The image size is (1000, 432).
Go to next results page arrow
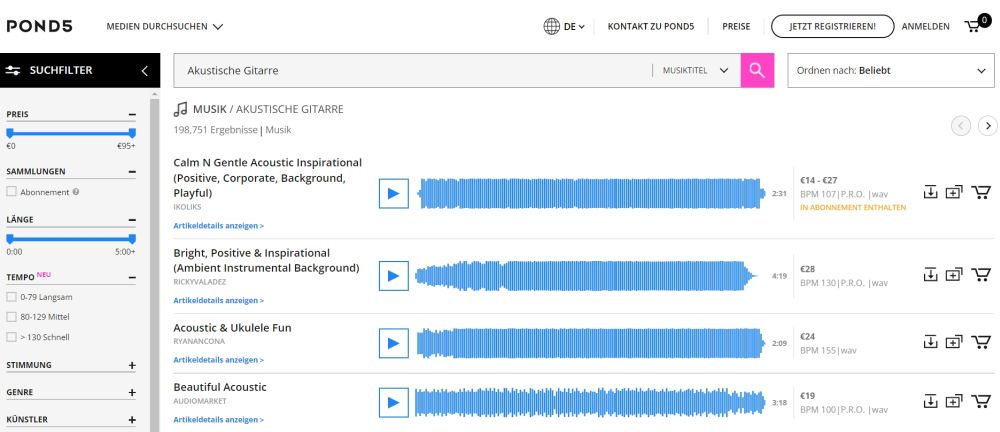[x=987, y=126]
